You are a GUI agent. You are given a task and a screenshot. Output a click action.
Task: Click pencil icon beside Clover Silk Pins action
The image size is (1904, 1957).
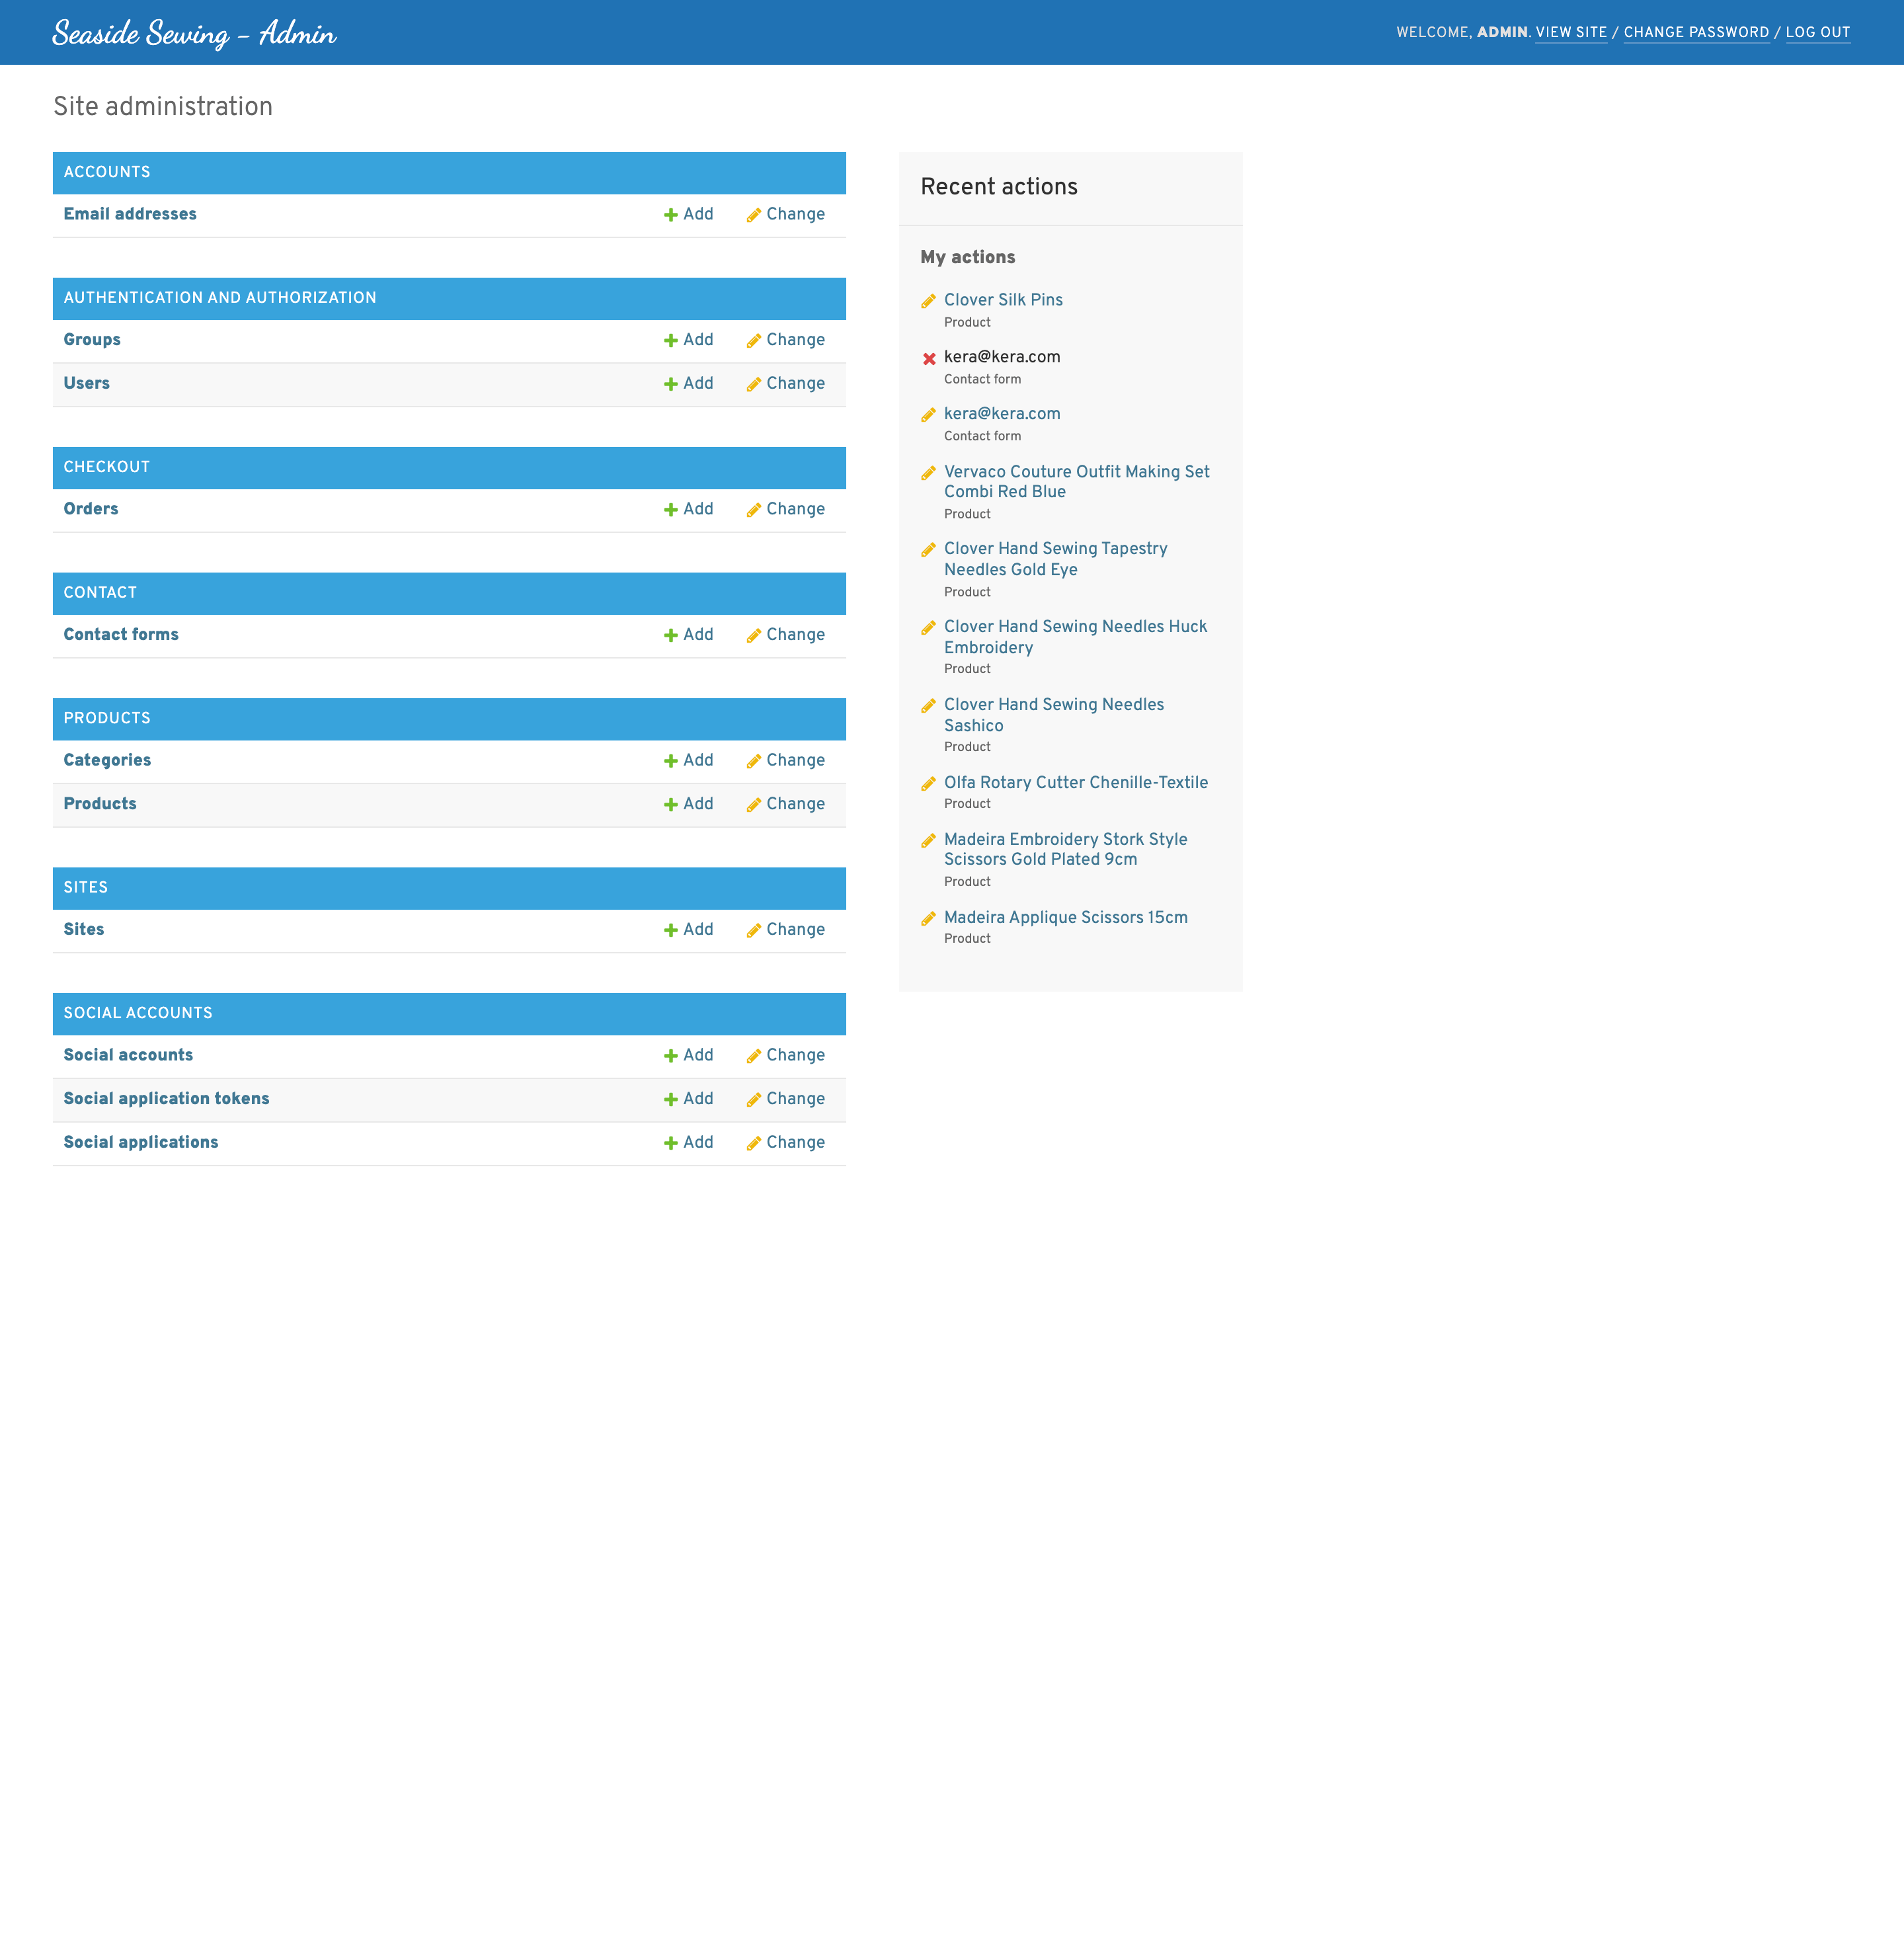(929, 301)
